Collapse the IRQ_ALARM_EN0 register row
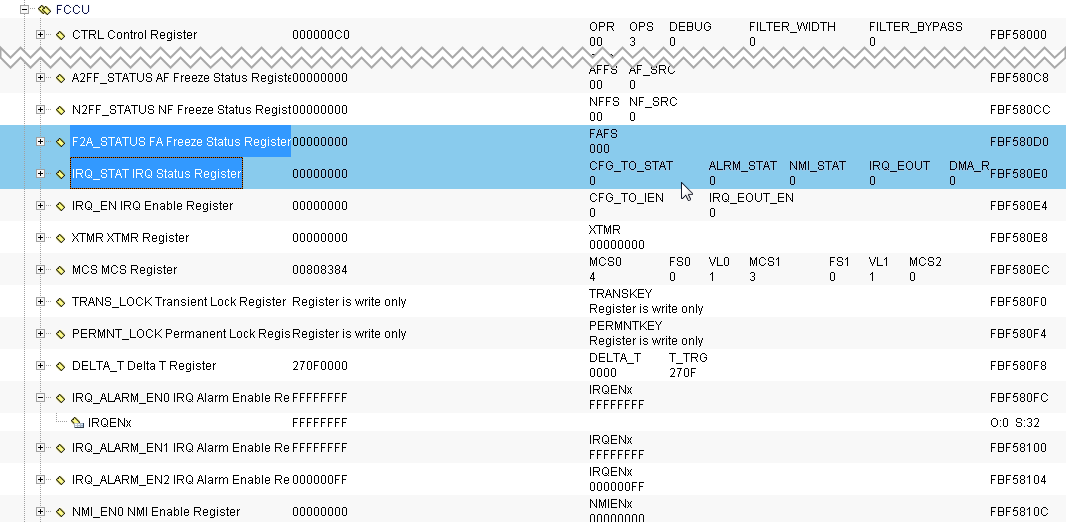The height and width of the screenshot is (522, 1066). [40, 397]
